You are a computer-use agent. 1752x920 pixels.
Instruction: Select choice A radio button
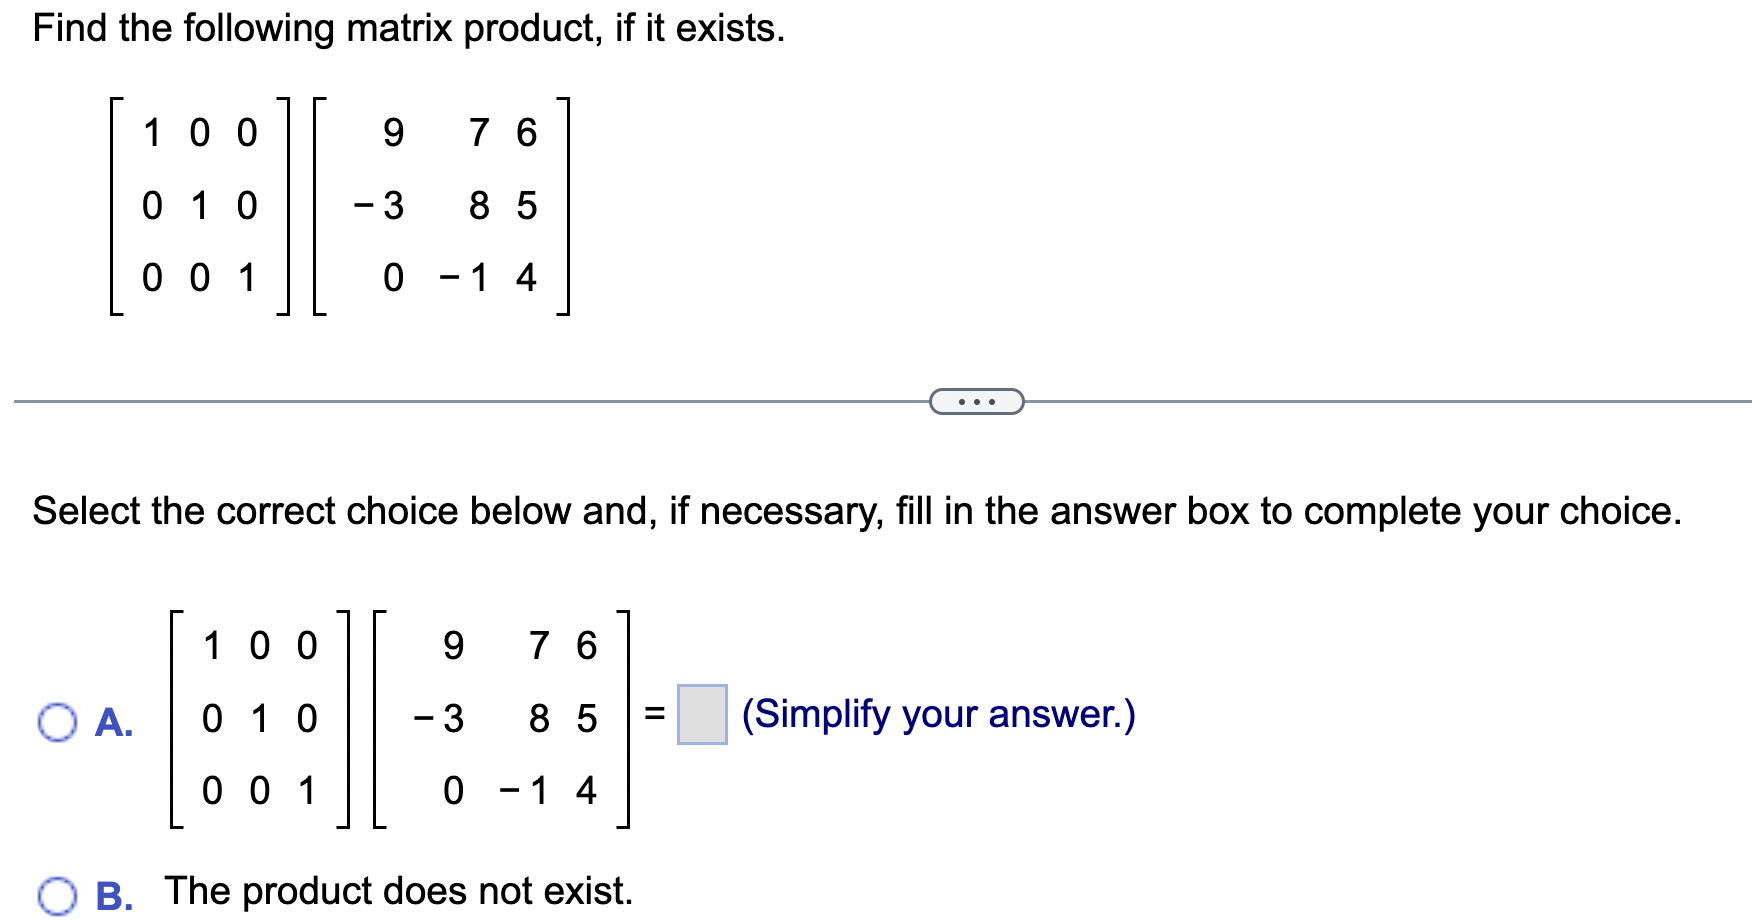click(x=57, y=723)
